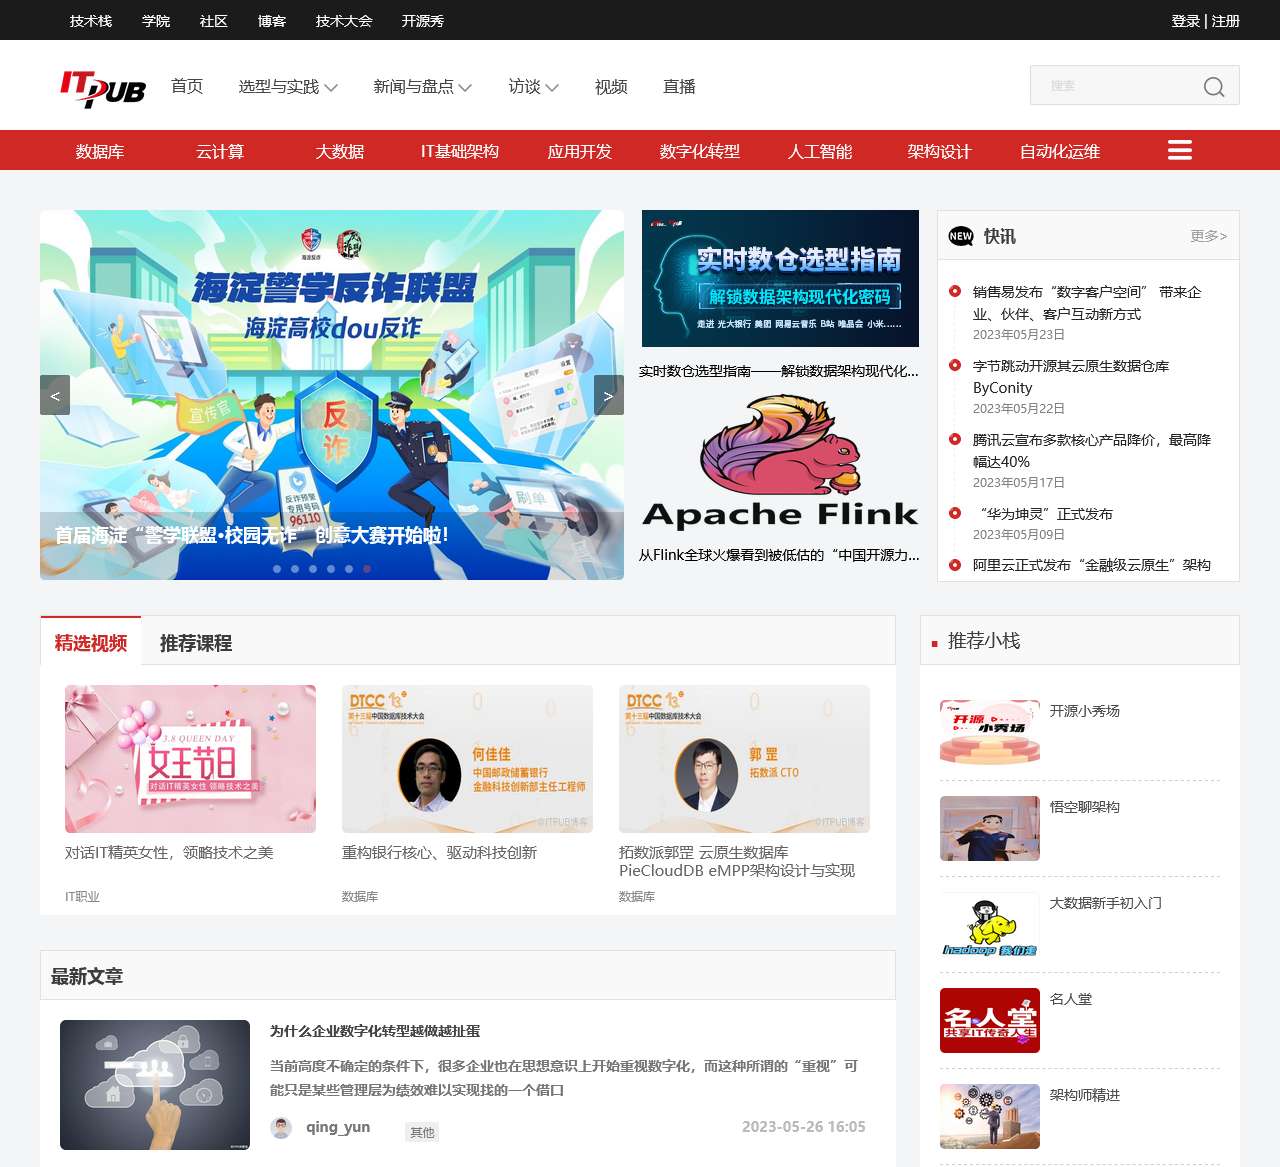
Task: Click the 开源秀 top bar link
Action: pyautogui.click(x=423, y=21)
